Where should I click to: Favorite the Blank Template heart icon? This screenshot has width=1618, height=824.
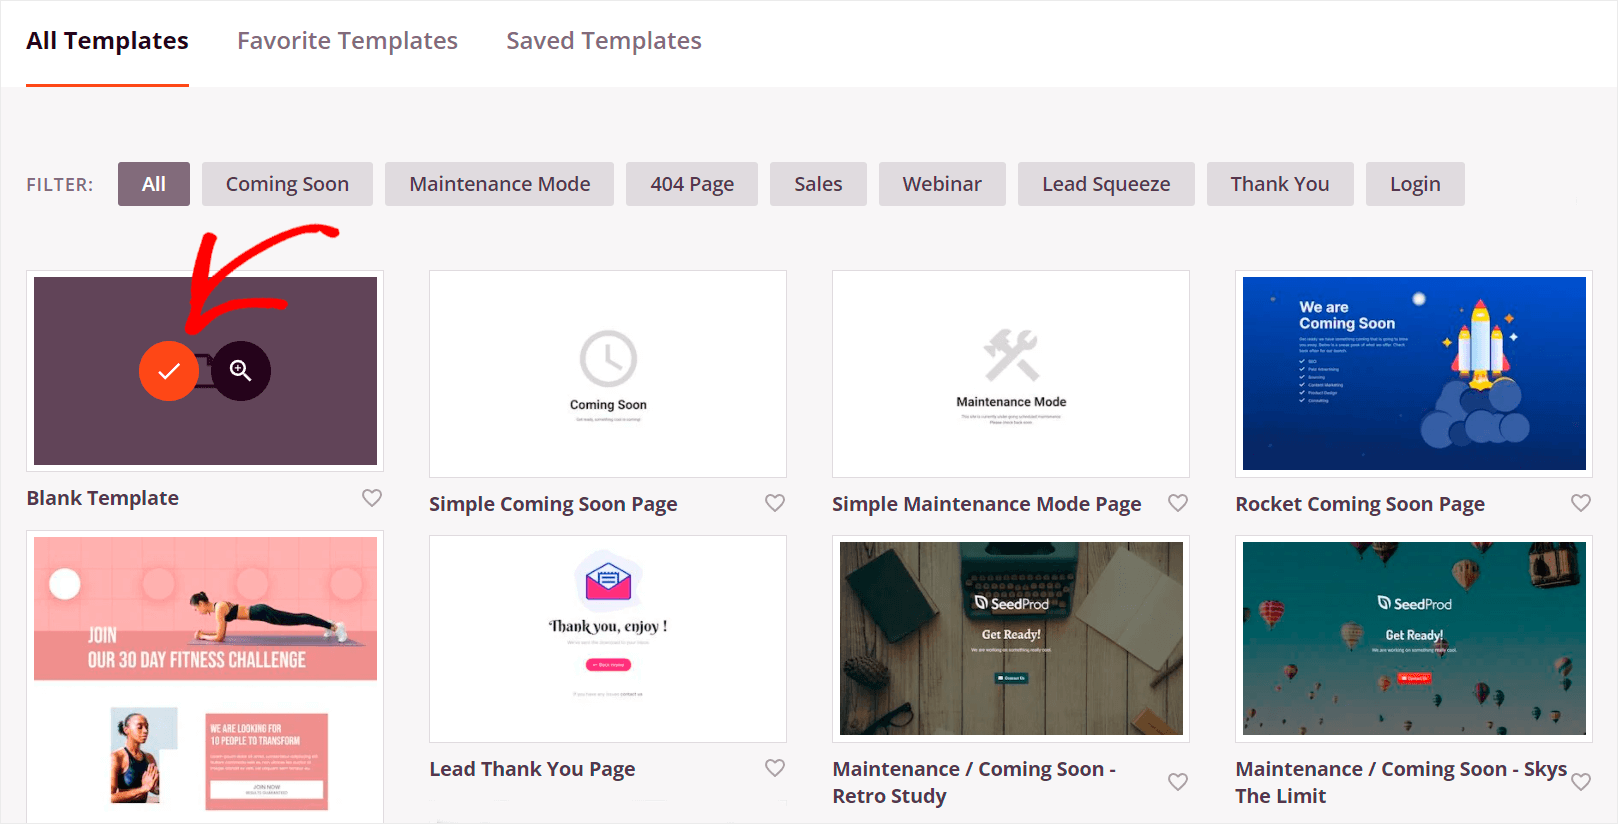pos(372,498)
